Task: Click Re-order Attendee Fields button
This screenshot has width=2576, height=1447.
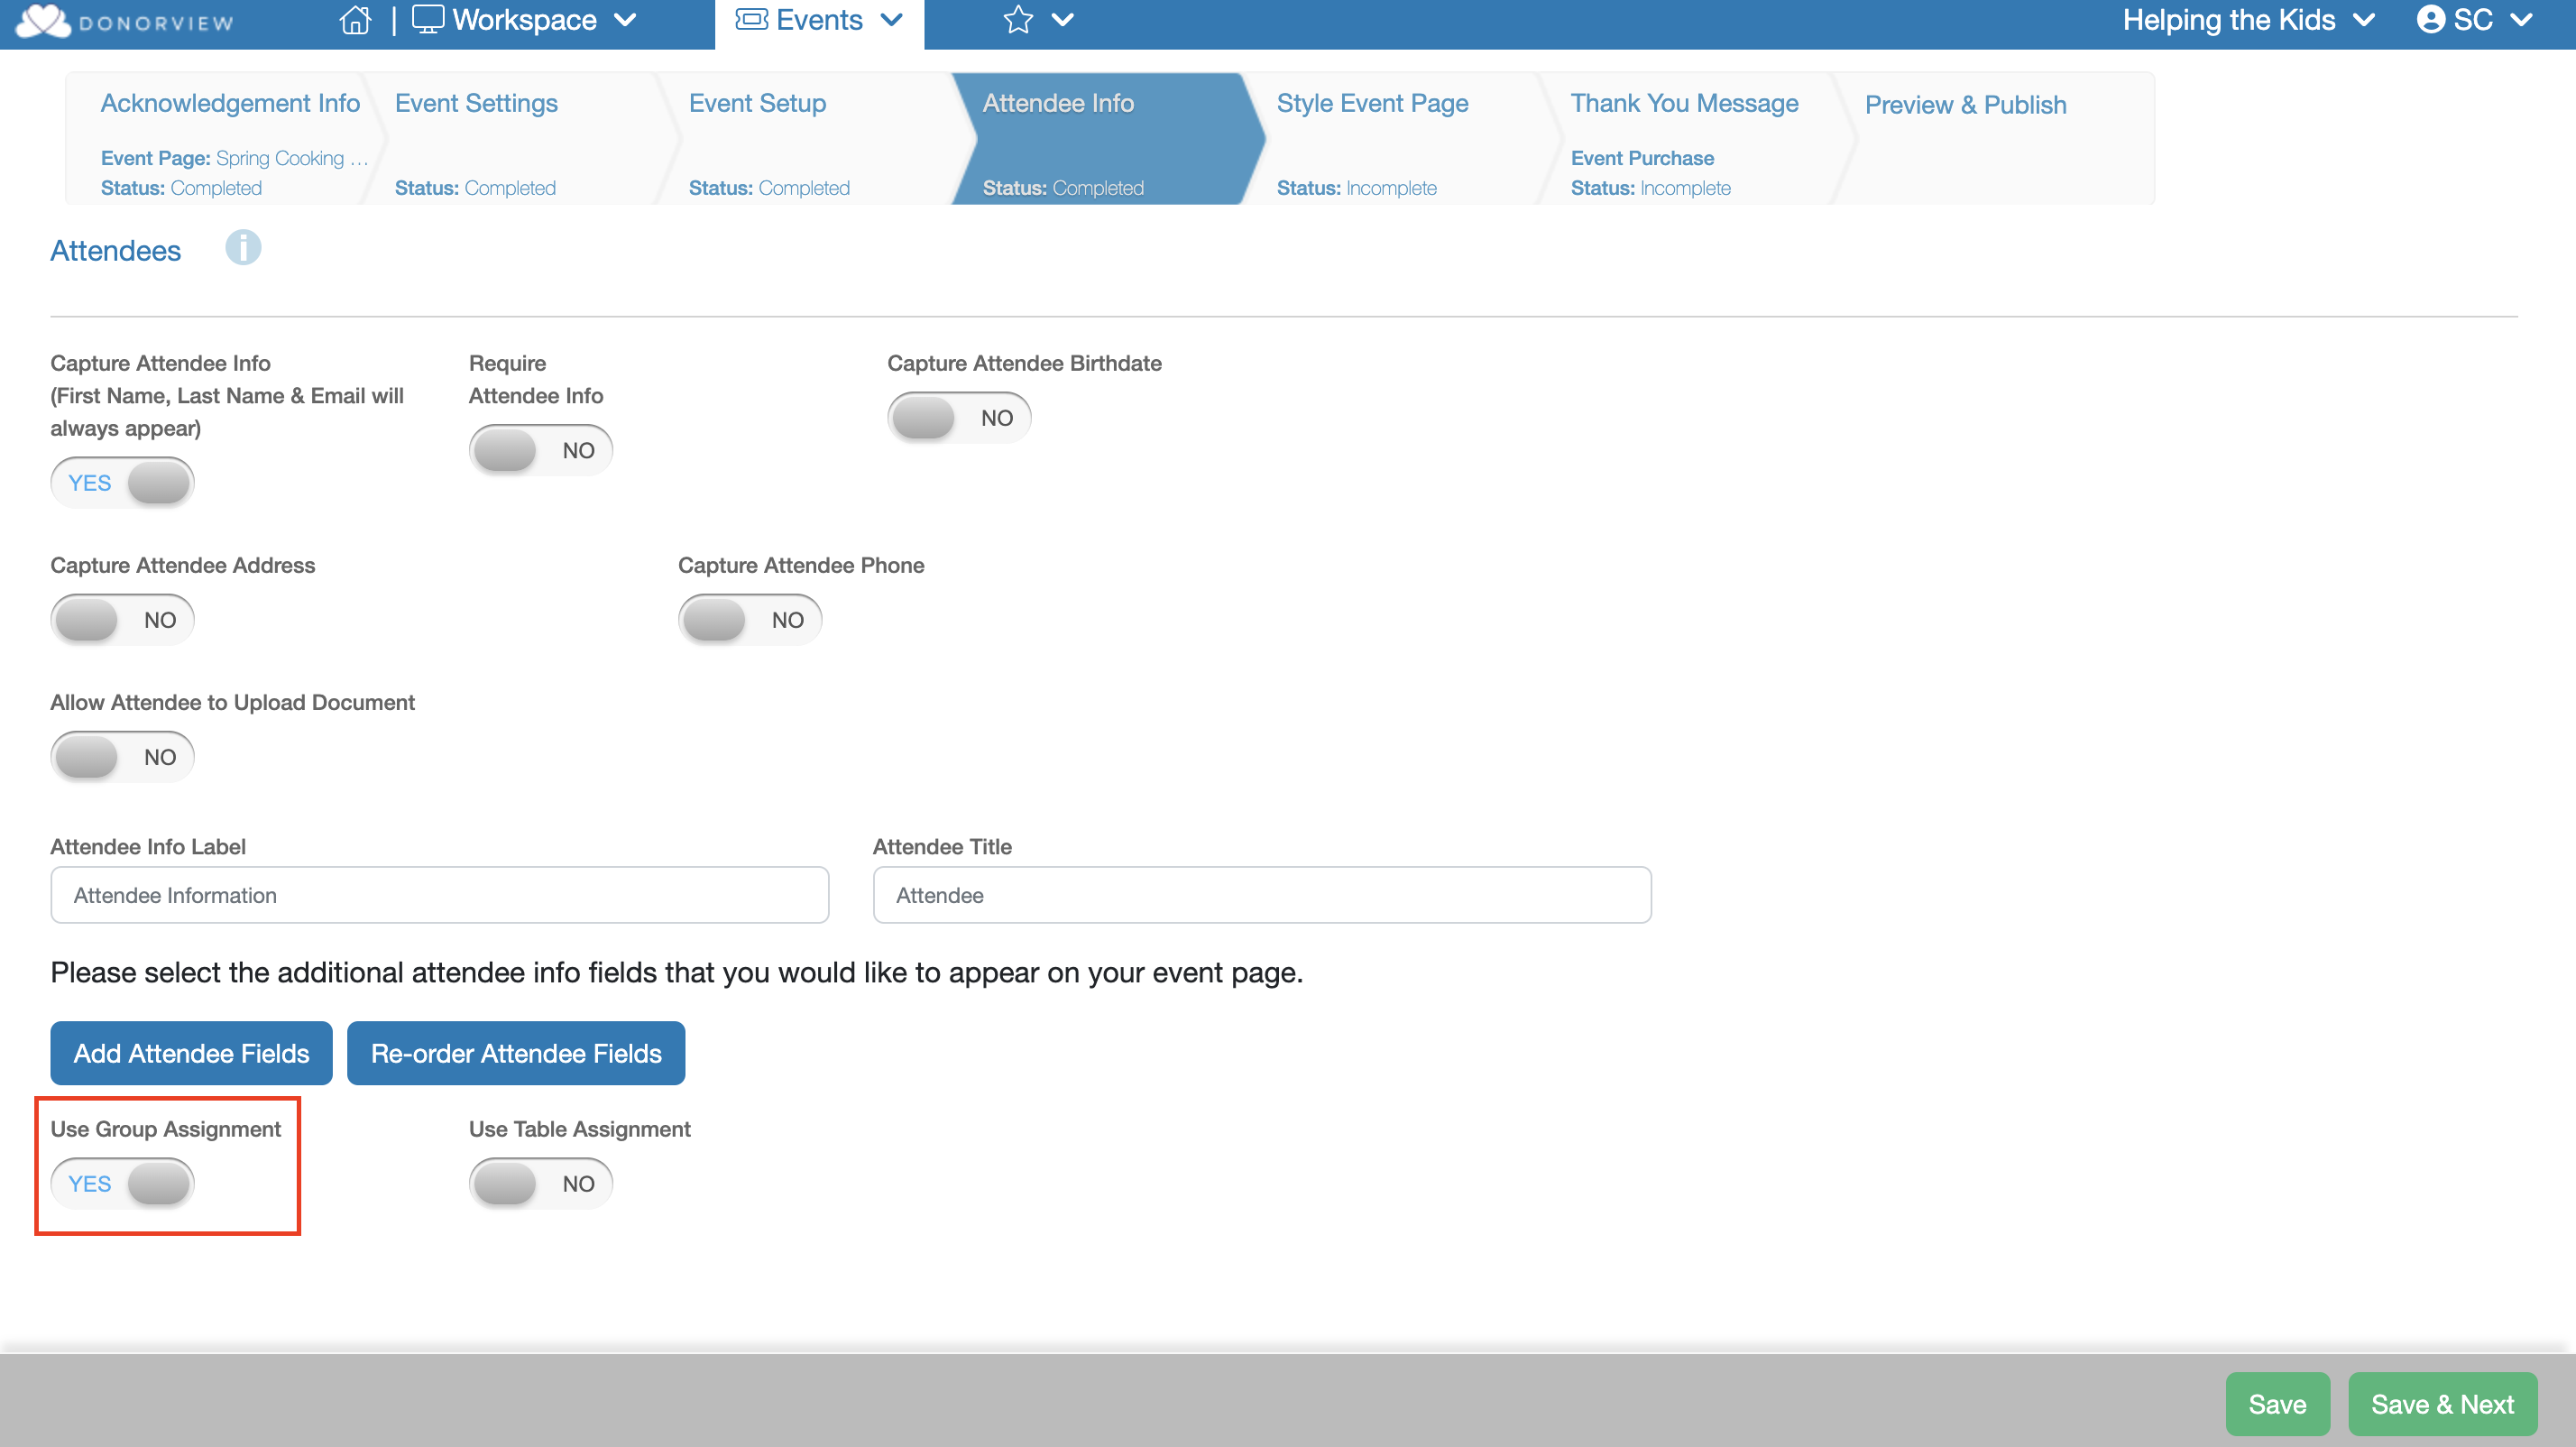Action: [x=516, y=1053]
